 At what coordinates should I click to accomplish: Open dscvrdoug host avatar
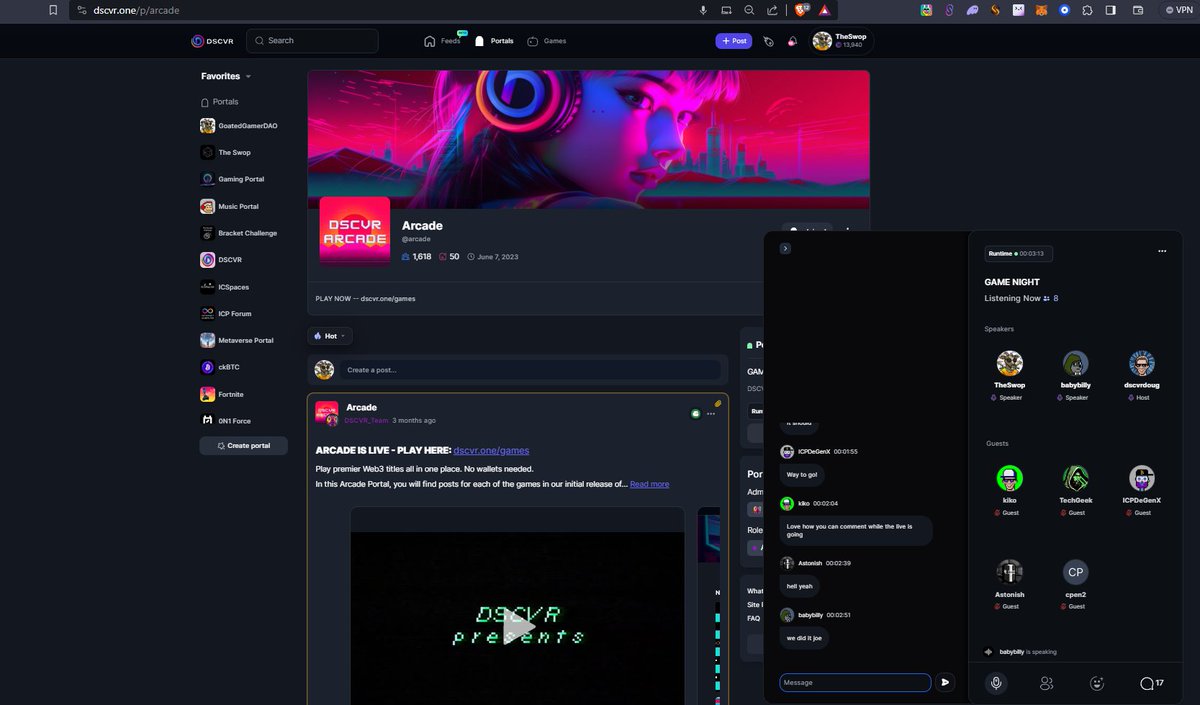(x=1142, y=363)
